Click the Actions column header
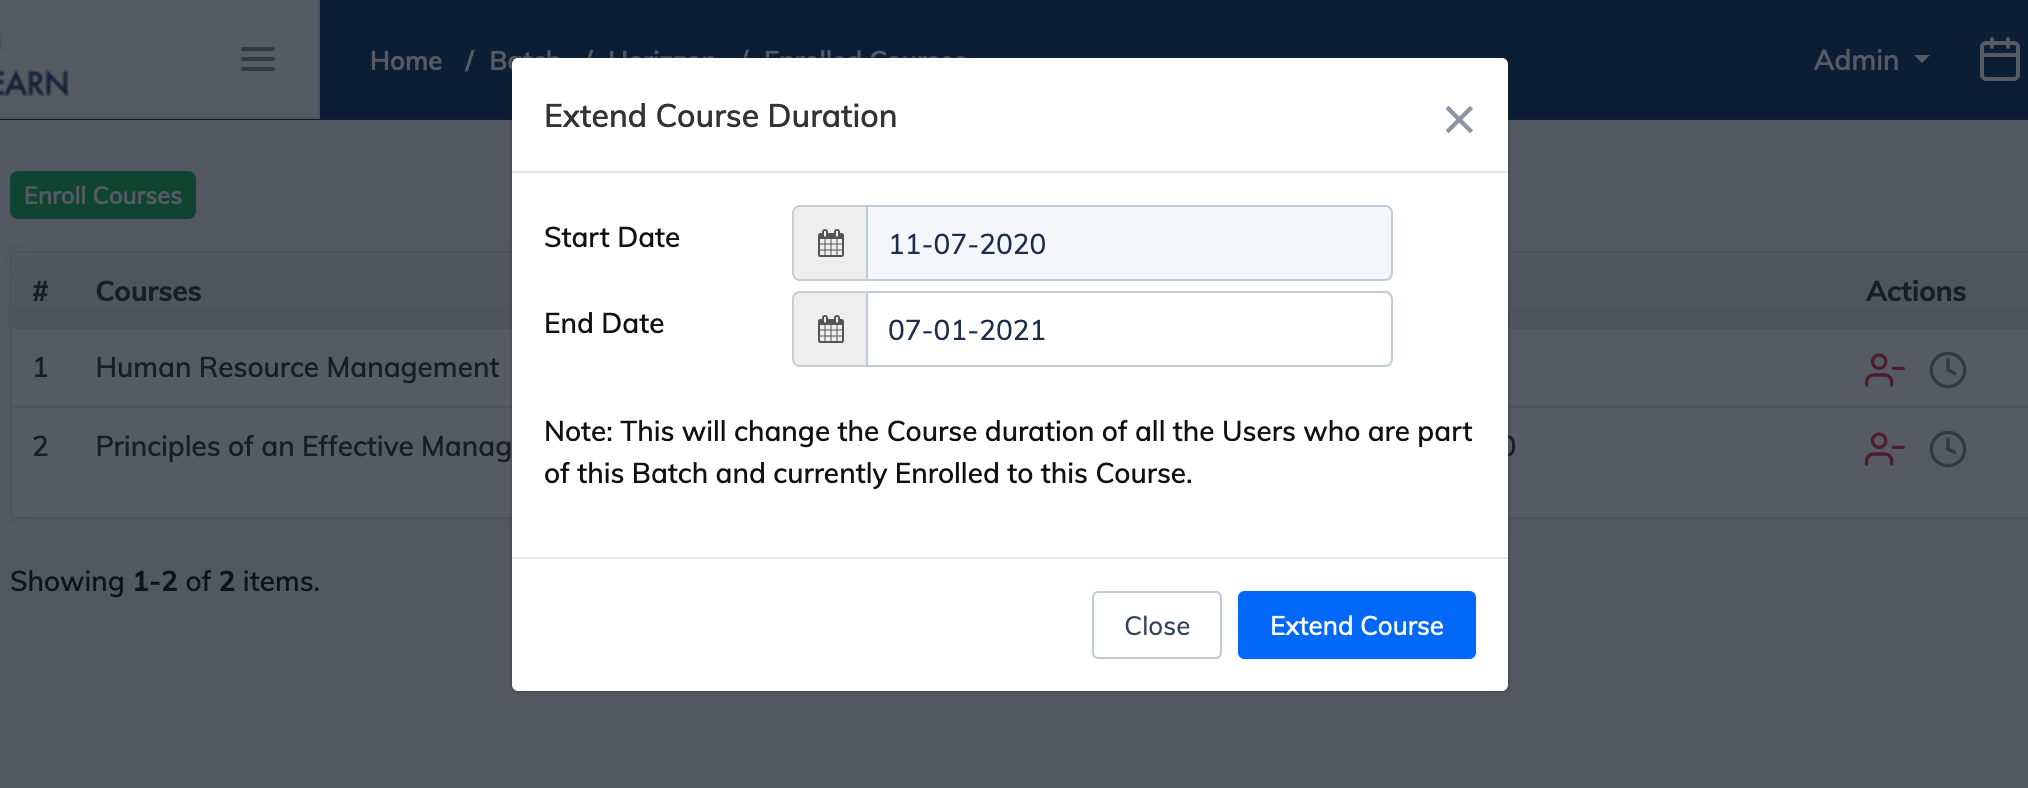 point(1915,291)
